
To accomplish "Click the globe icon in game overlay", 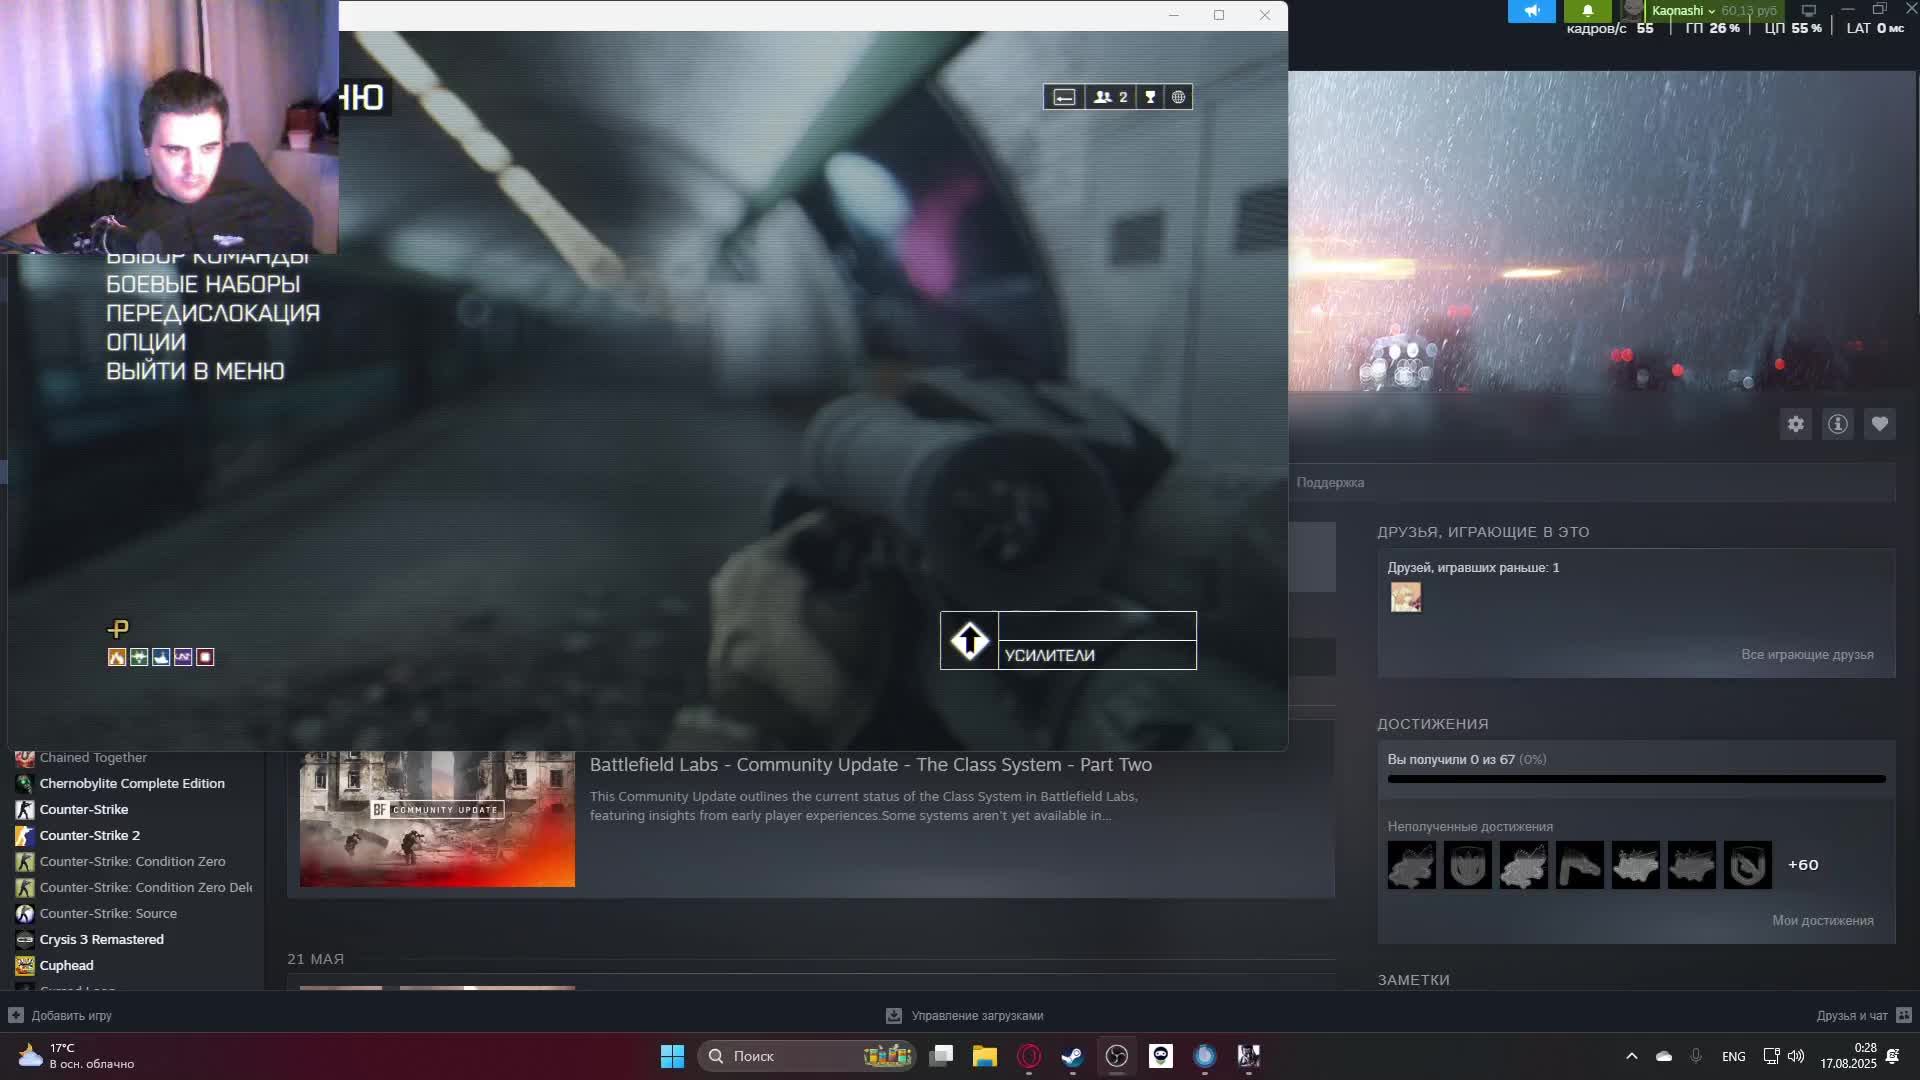I will tap(1178, 97).
